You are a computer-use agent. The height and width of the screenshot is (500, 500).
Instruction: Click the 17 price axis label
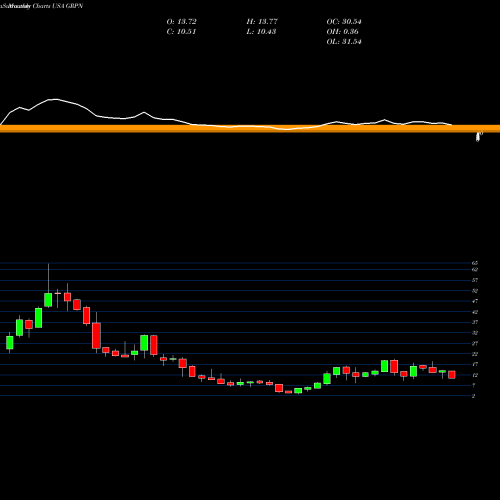[x=475, y=364]
